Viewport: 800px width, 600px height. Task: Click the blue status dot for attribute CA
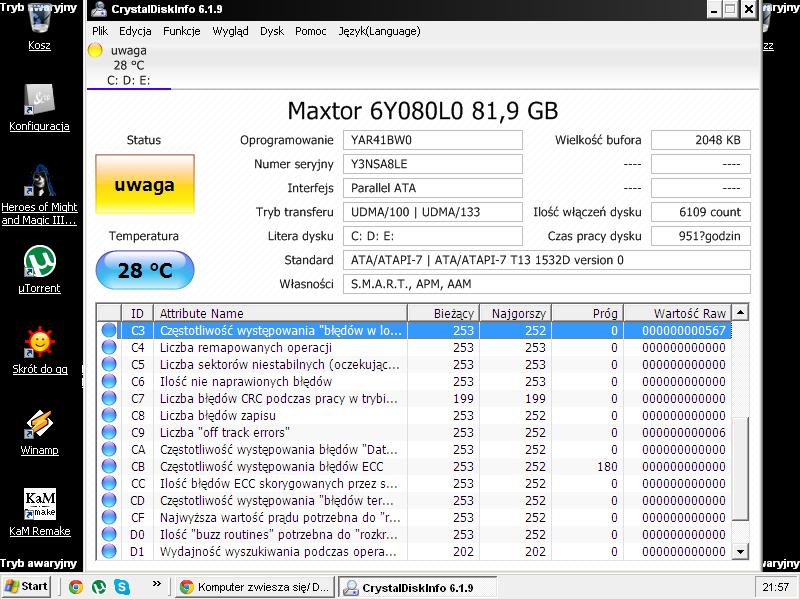point(109,449)
